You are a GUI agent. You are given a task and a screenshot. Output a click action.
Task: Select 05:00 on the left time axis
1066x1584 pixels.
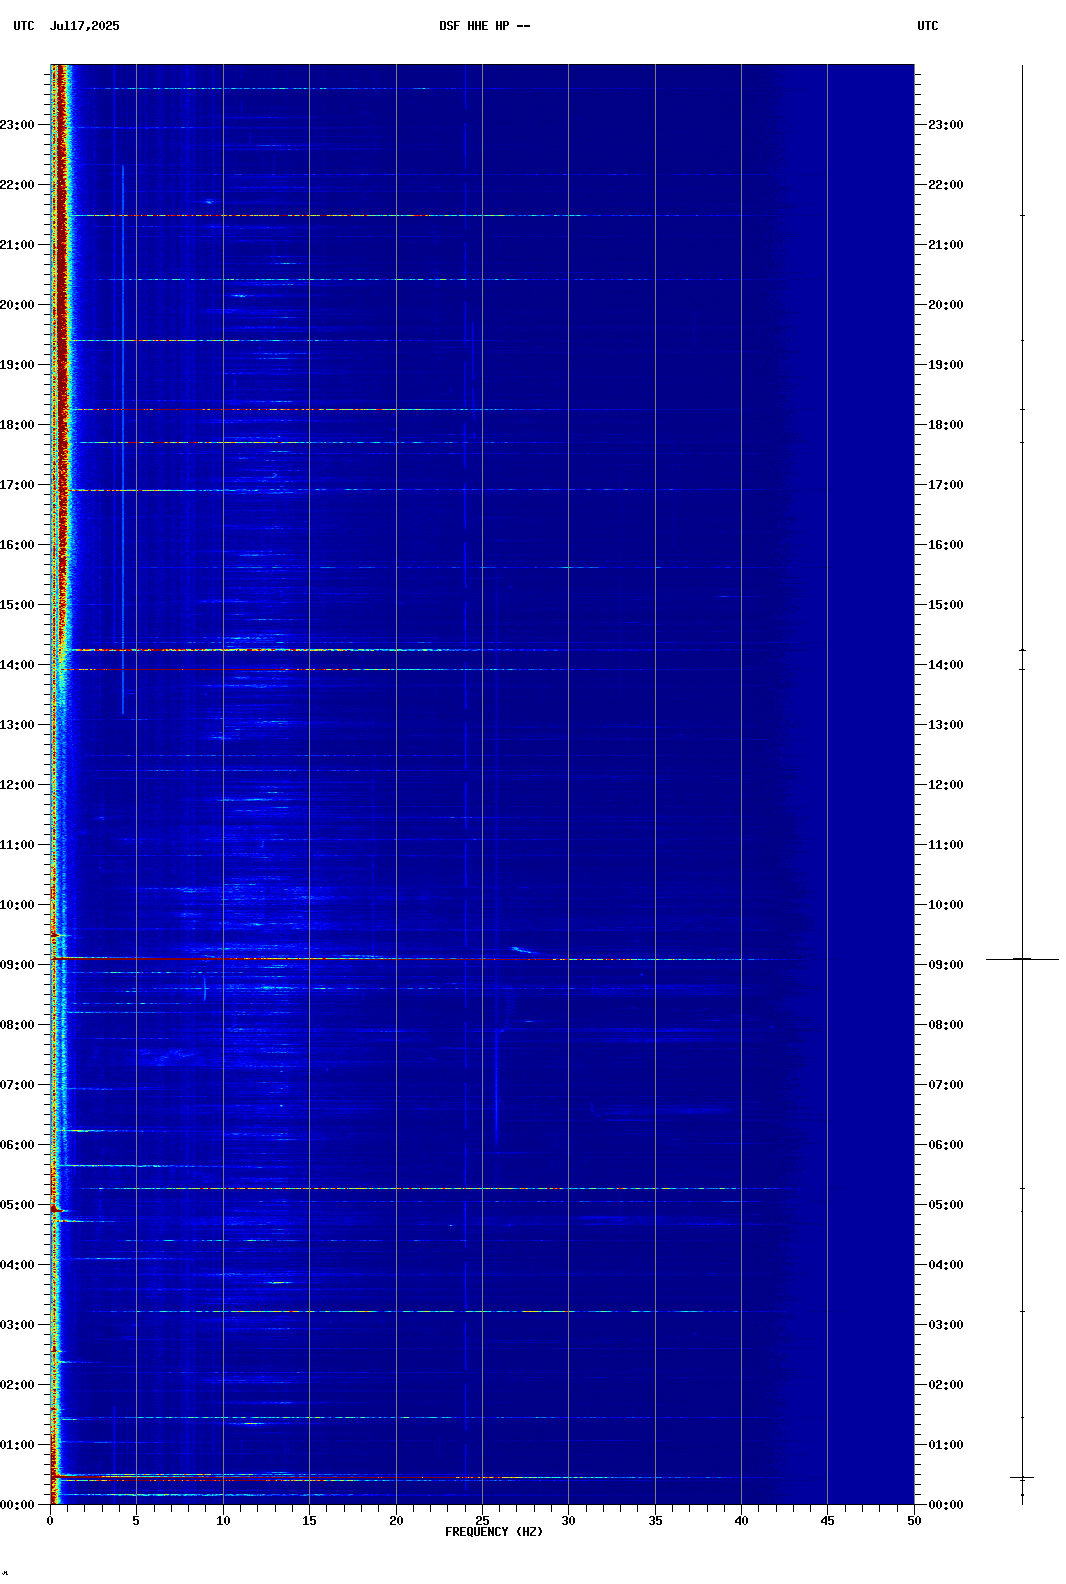click(17, 1205)
